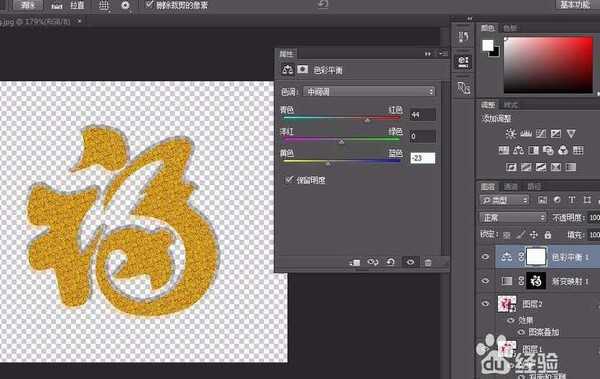
Task: Add a Brightness/Contrast adjustment sun icon
Action: 510,133
